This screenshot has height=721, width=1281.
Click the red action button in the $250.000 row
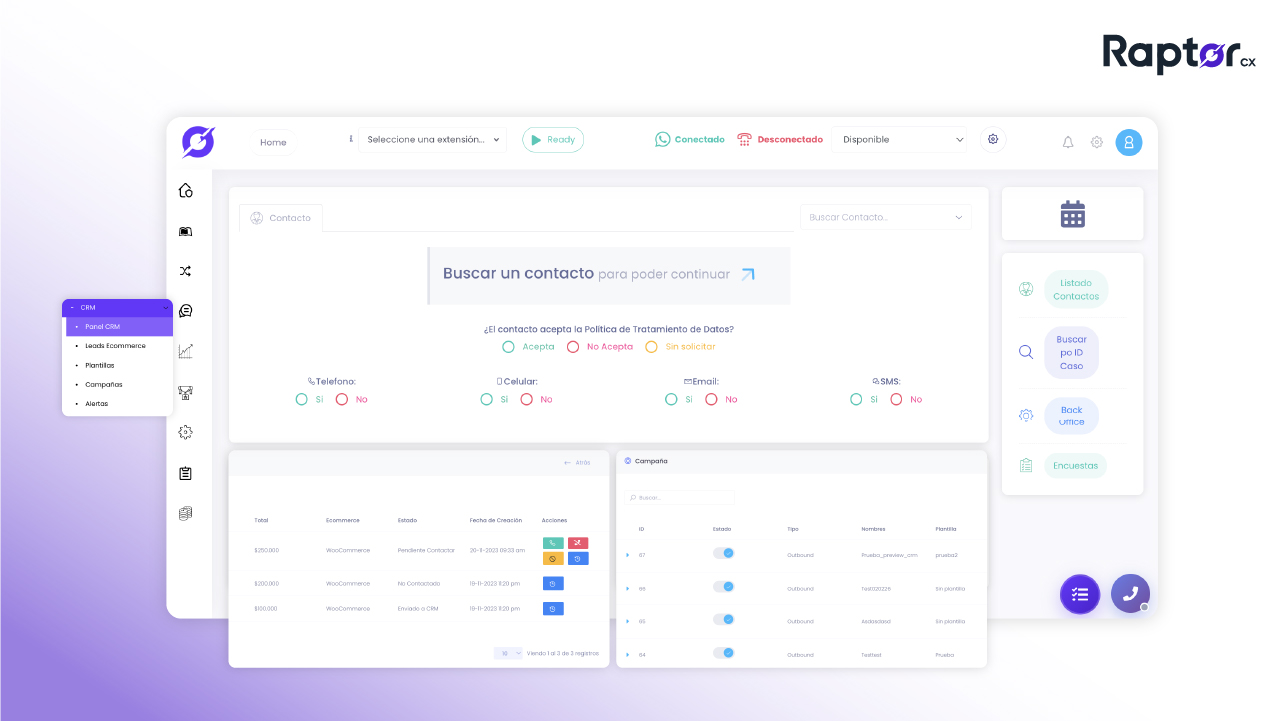[578, 543]
